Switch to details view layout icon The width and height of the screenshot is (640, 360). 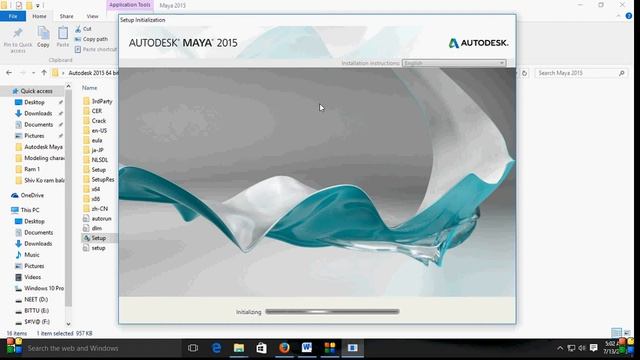616,332
